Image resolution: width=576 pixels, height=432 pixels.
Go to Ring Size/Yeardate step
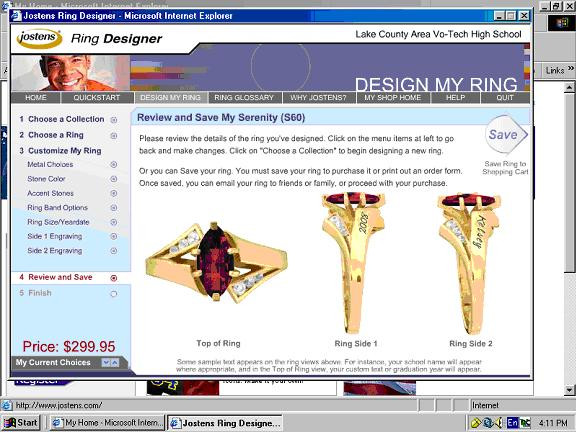pyautogui.click(x=58, y=222)
